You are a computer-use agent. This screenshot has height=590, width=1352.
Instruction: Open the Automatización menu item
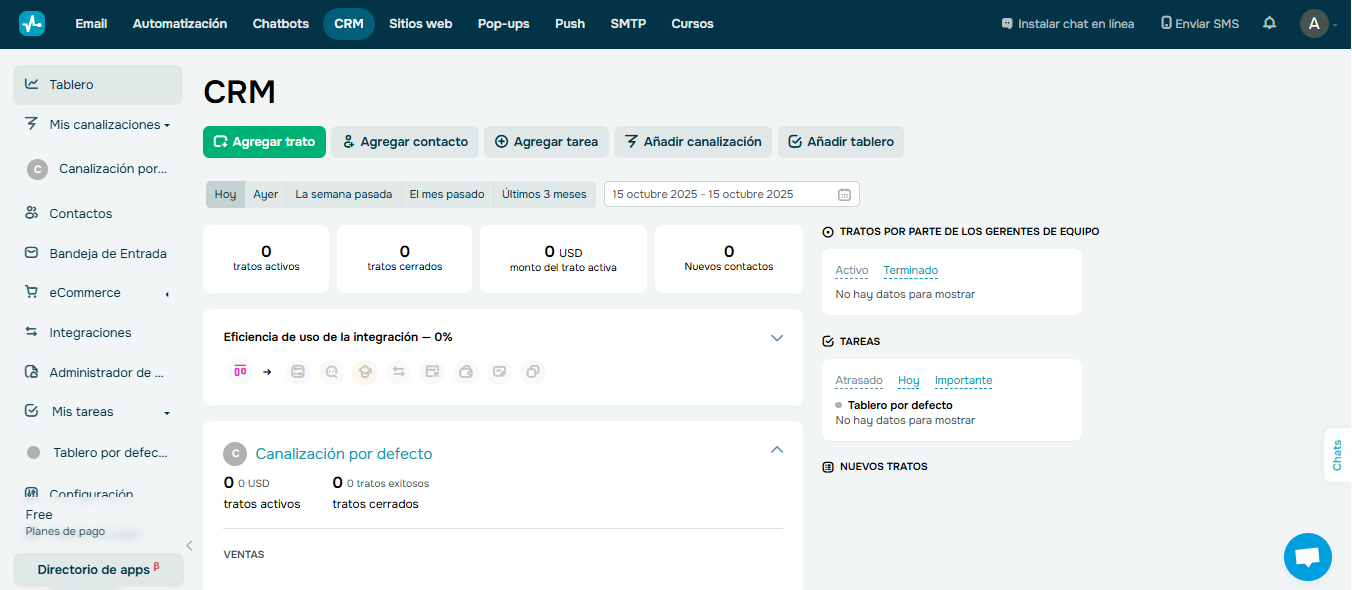click(180, 23)
